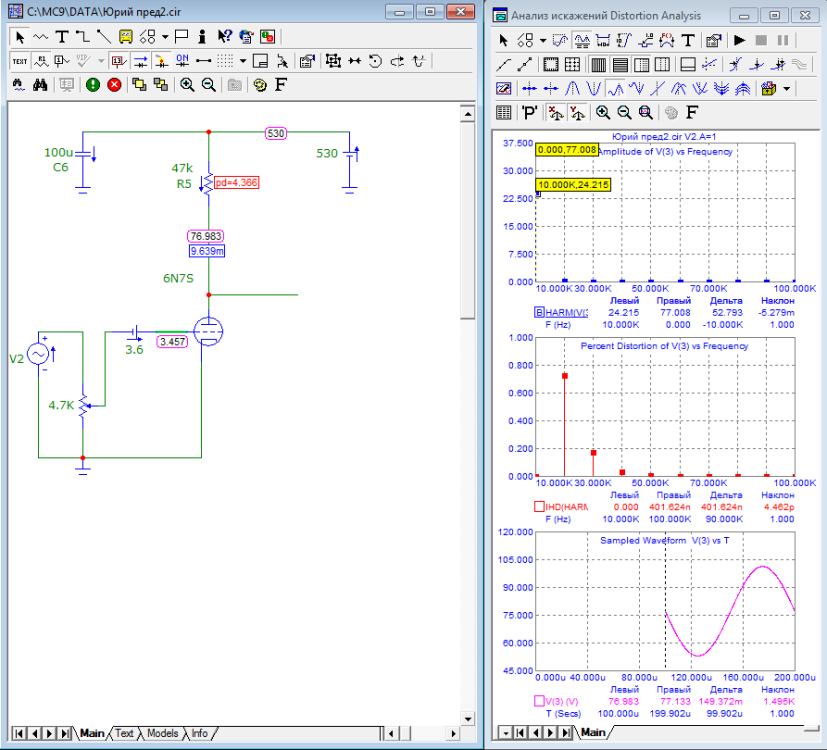The height and width of the screenshot is (750, 827).
Task: Zoom in on the schematic
Action: point(187,85)
